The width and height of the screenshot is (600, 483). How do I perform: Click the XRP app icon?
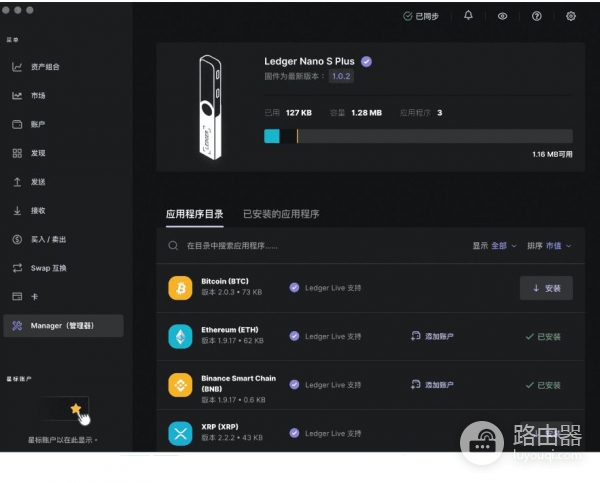[180, 434]
